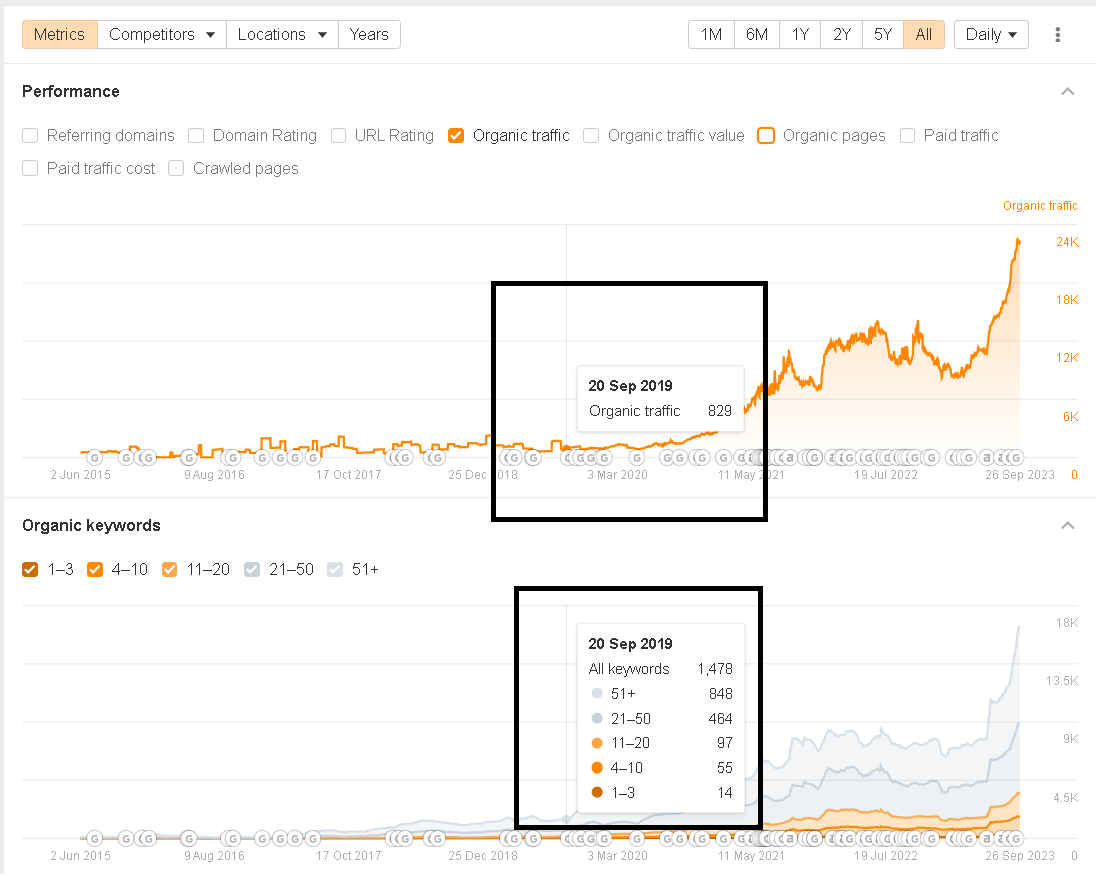This screenshot has height=876, width=1096.
Task: Uncheck the Organic traffic metric
Action: (x=456, y=136)
